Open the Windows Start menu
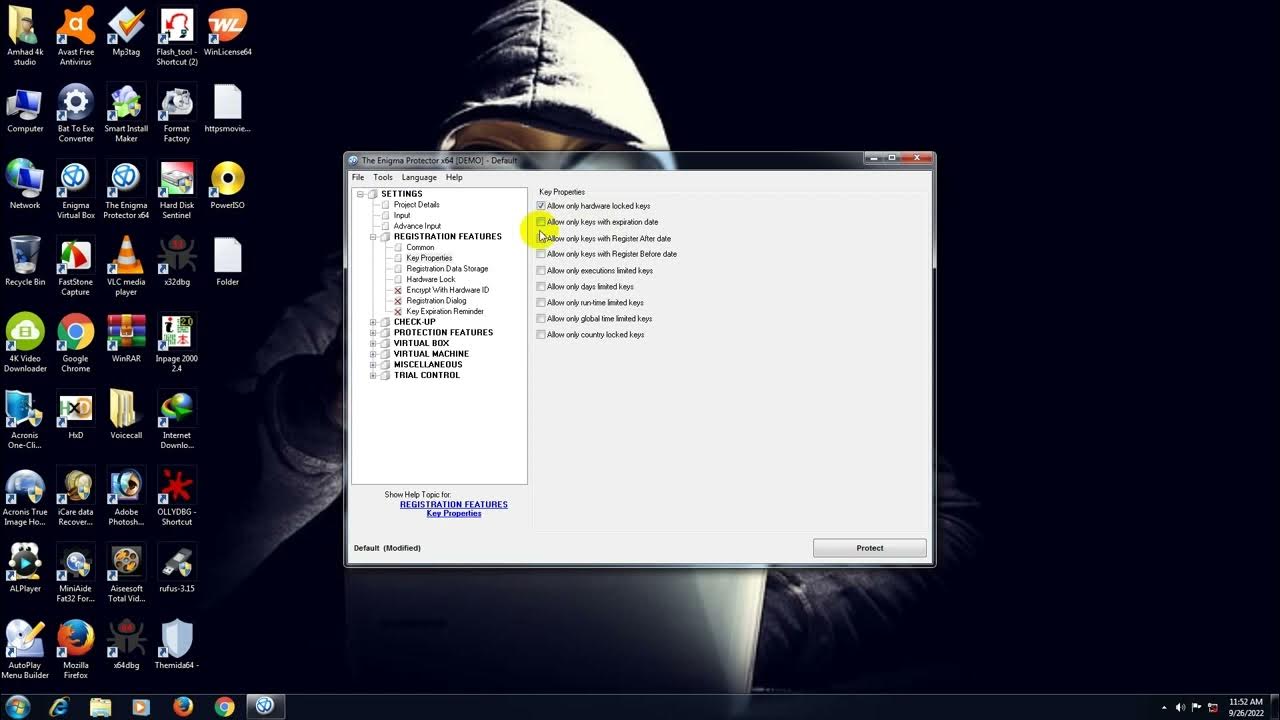 (x=17, y=706)
